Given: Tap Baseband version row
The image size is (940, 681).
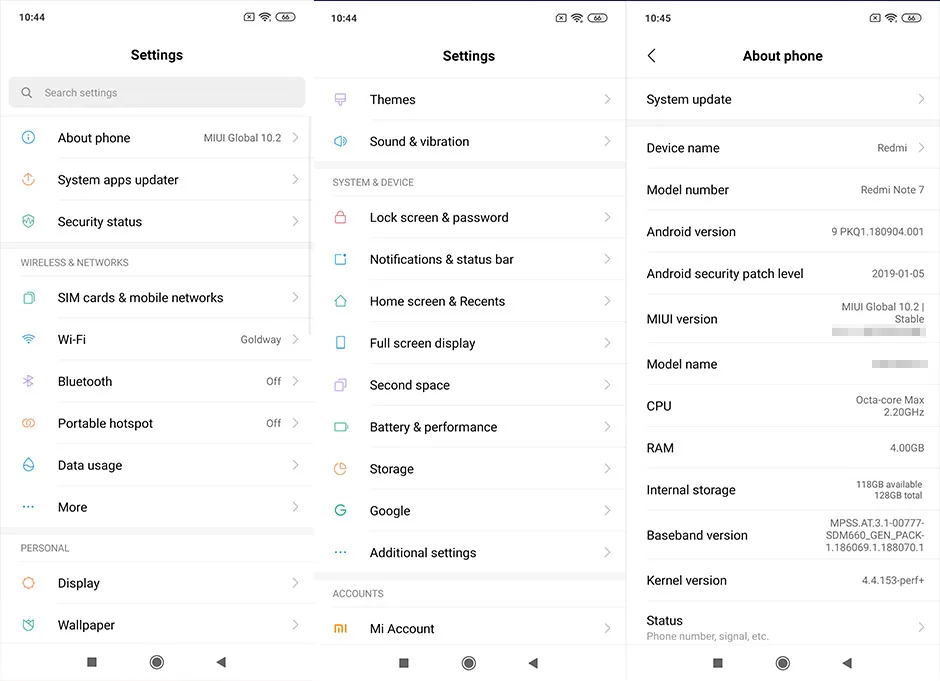Looking at the screenshot, I should (783, 535).
